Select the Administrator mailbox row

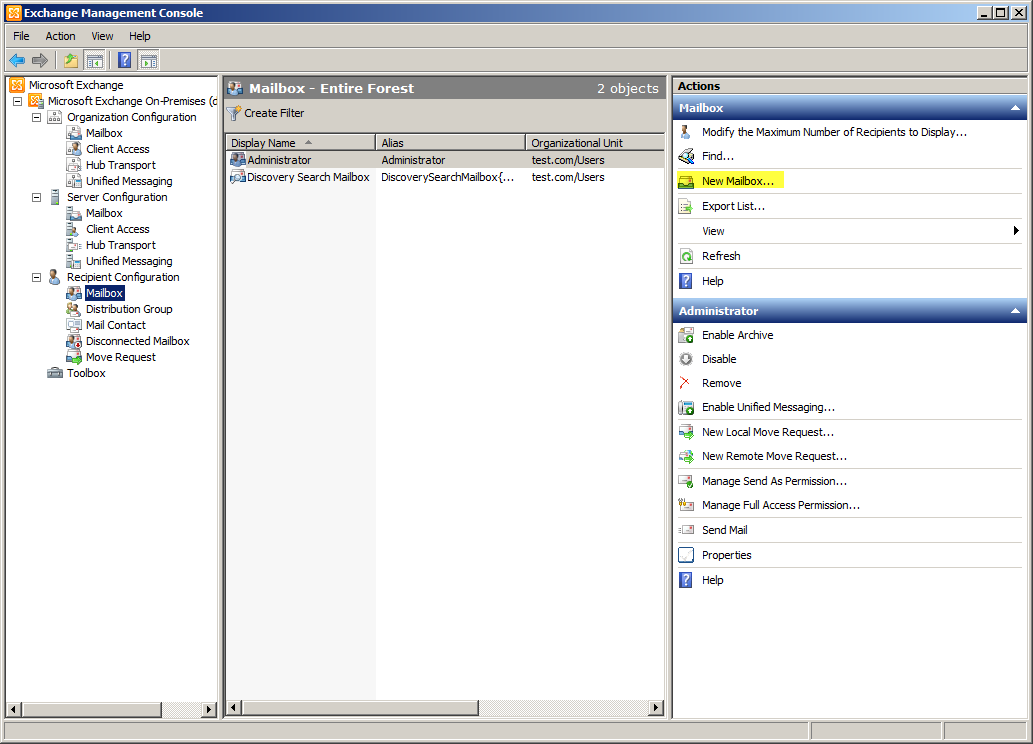tap(445, 160)
